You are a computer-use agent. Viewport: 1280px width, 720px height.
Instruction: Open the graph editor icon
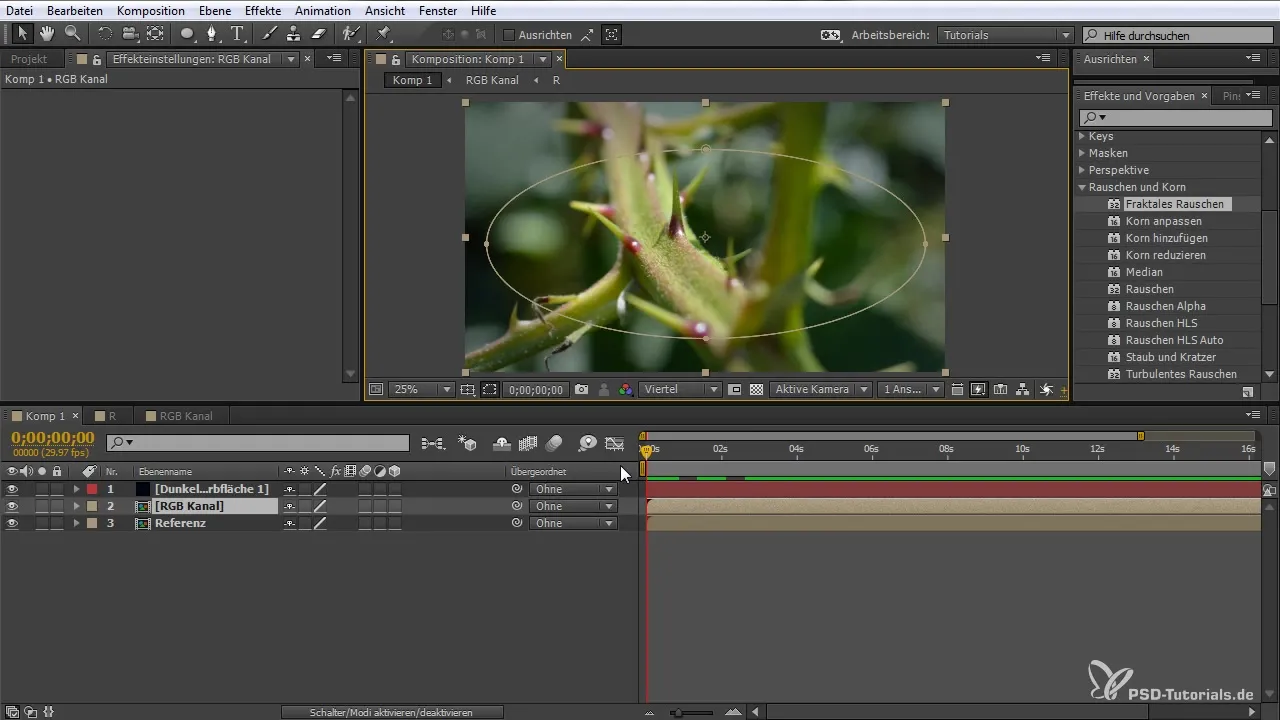[x=615, y=443]
